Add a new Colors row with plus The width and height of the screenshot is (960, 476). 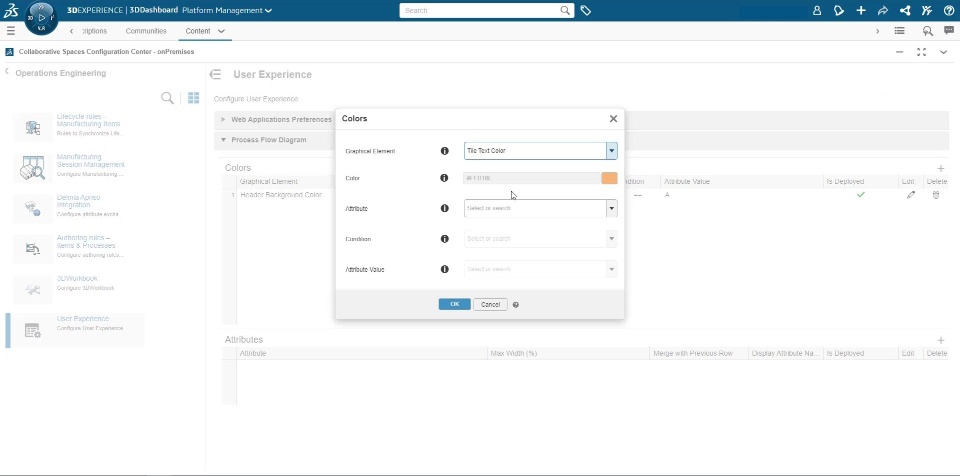pos(941,168)
